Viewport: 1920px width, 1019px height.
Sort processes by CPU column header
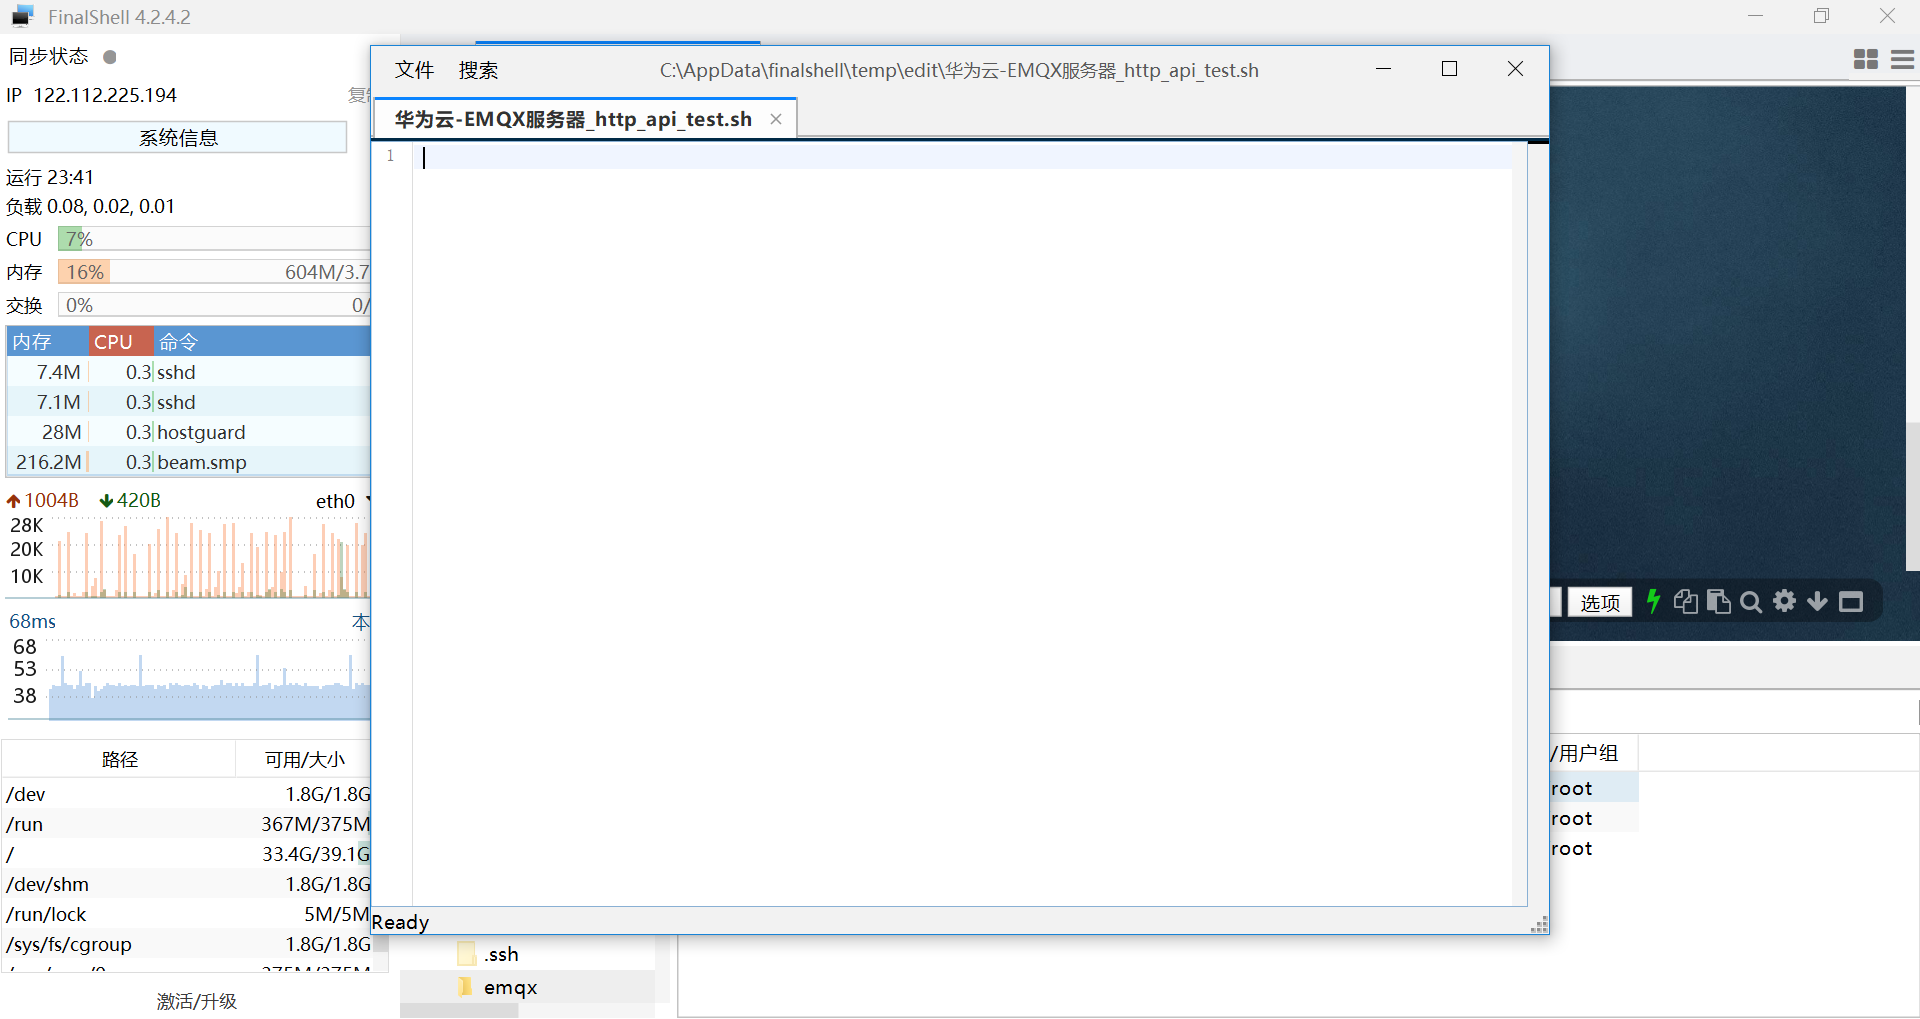coord(113,341)
